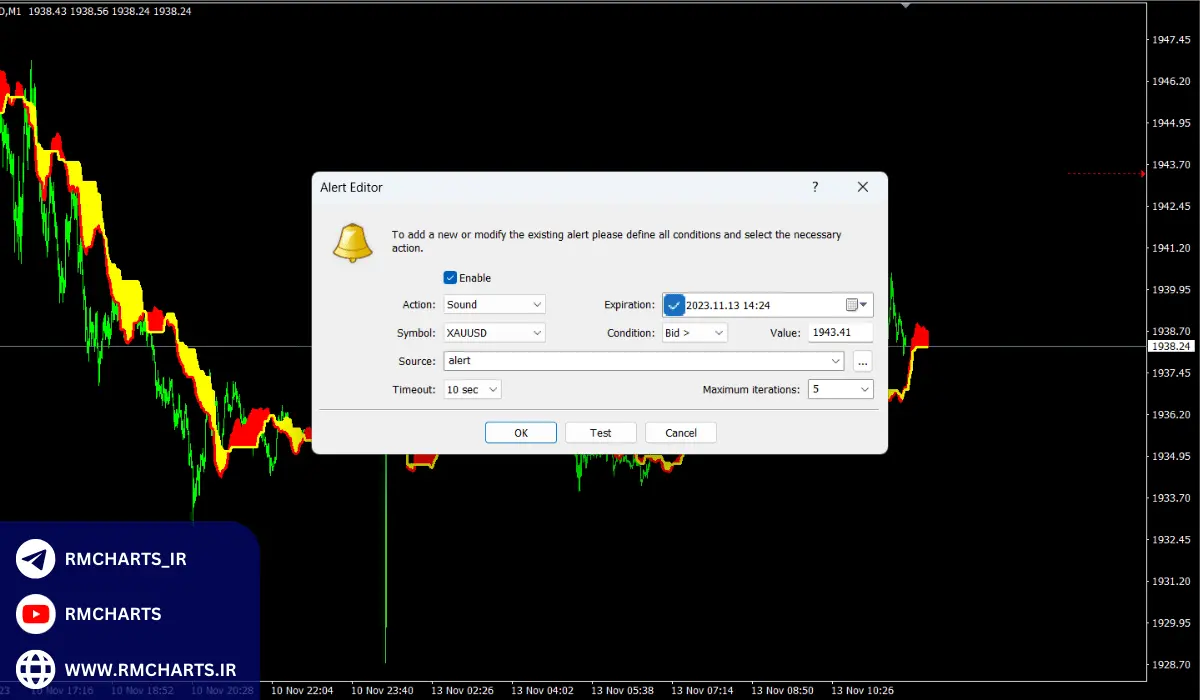Click the question mark help icon
Image resolution: width=1200 pixels, height=700 pixels.
coord(815,187)
